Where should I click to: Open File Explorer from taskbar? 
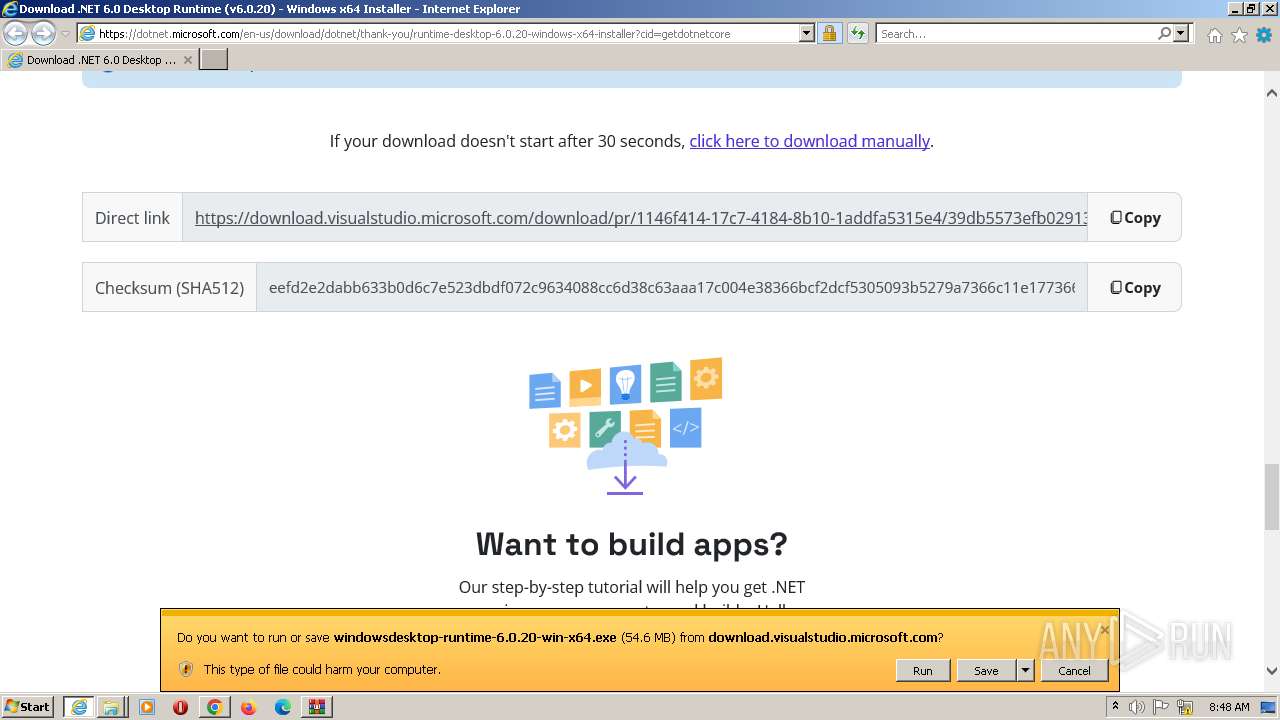click(x=111, y=707)
